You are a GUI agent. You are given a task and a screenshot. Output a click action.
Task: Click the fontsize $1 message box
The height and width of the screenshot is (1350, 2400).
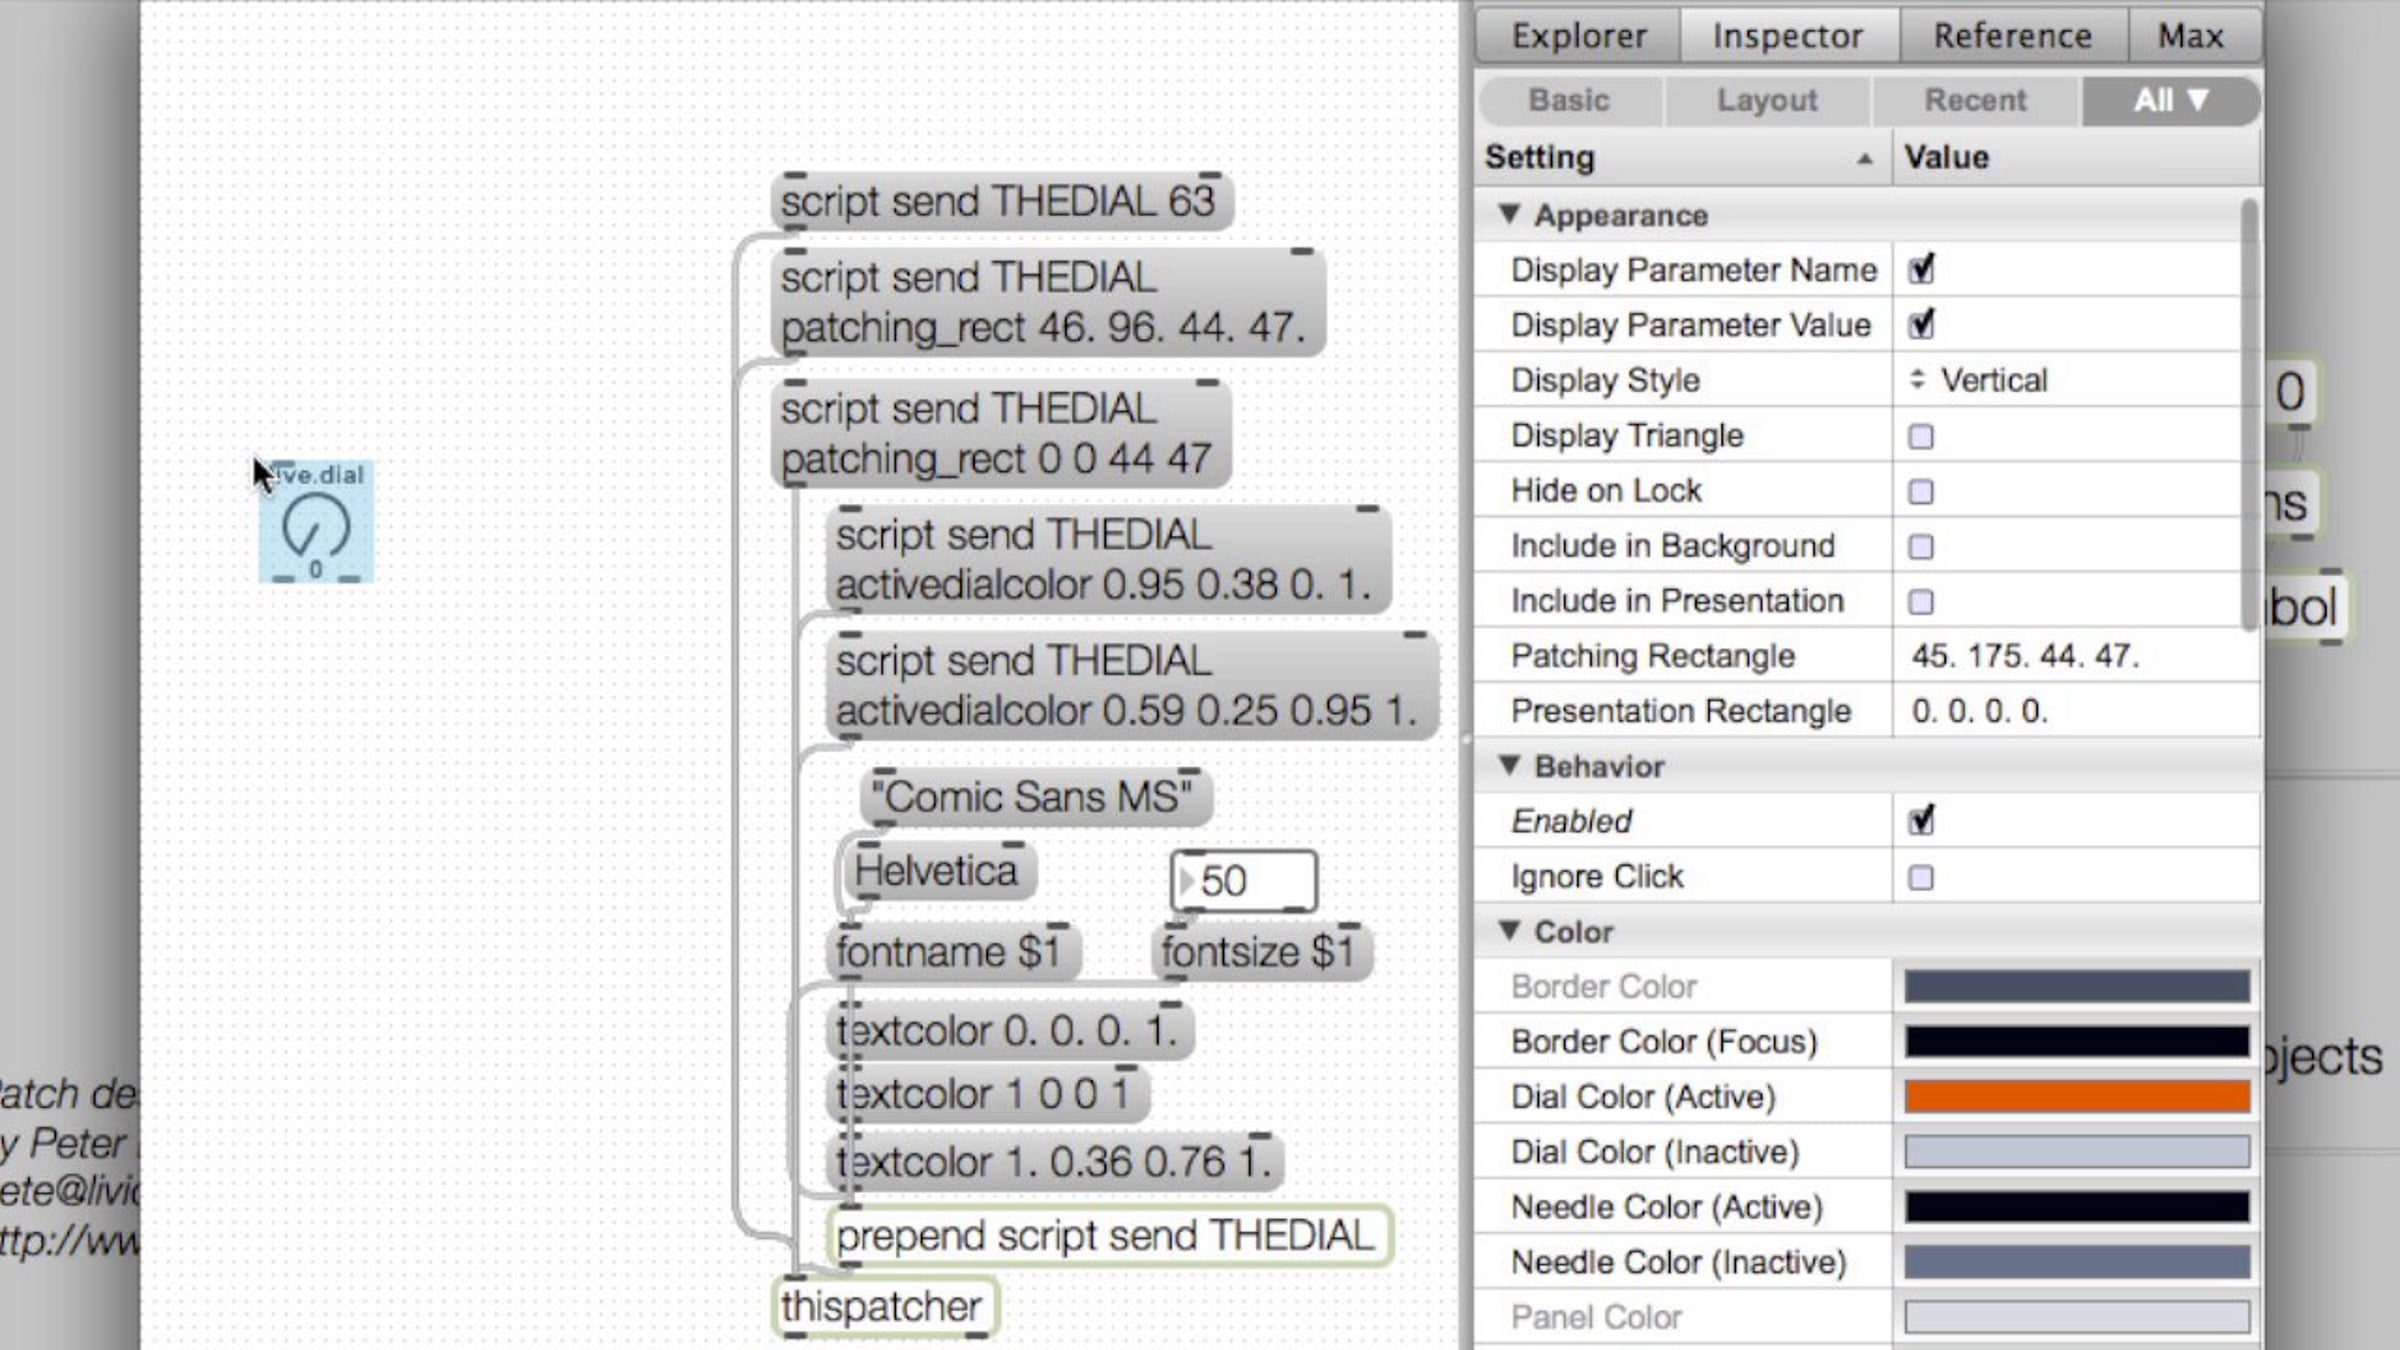tap(1260, 951)
